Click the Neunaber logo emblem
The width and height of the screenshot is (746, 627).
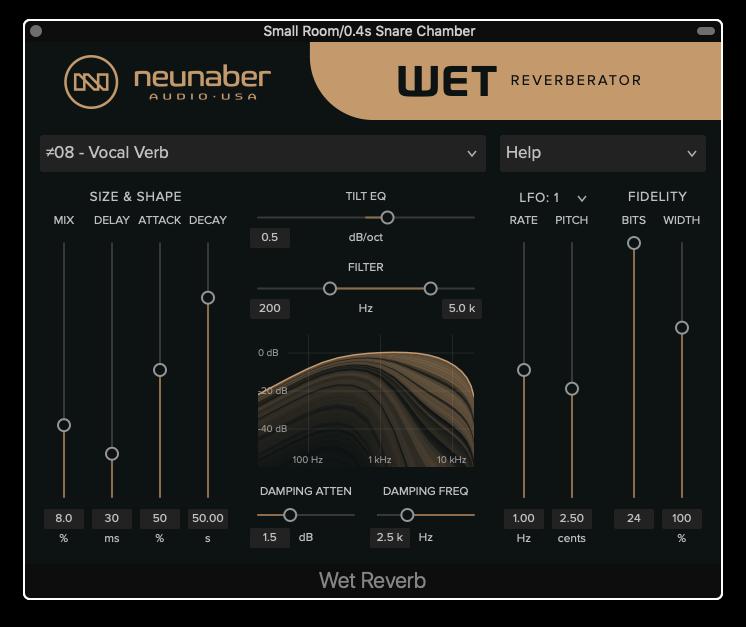(91, 82)
